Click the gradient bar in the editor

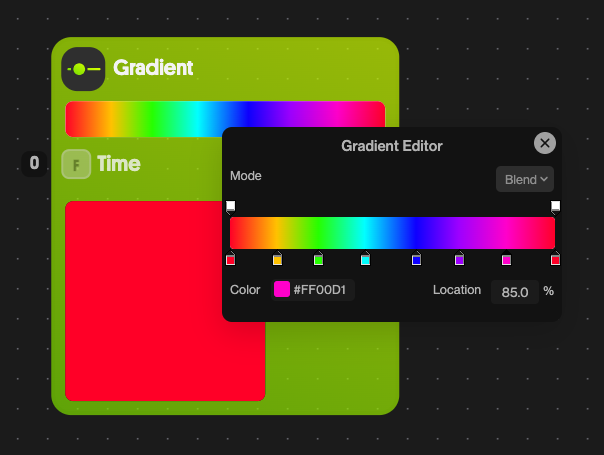[x=392, y=233]
